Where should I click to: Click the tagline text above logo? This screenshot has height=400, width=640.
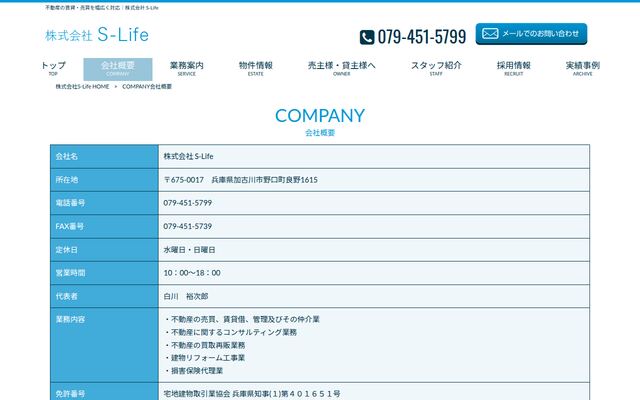click(102, 8)
